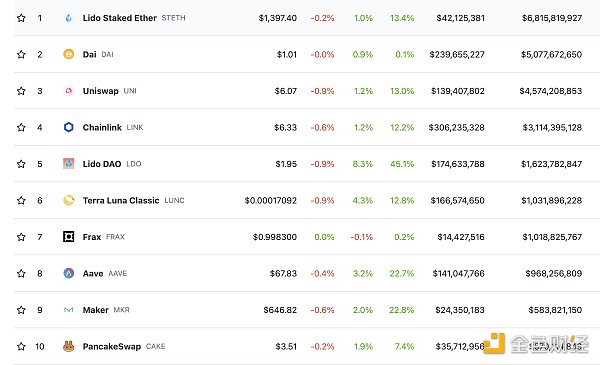Toggle the star next to Chainlink

click(x=21, y=127)
